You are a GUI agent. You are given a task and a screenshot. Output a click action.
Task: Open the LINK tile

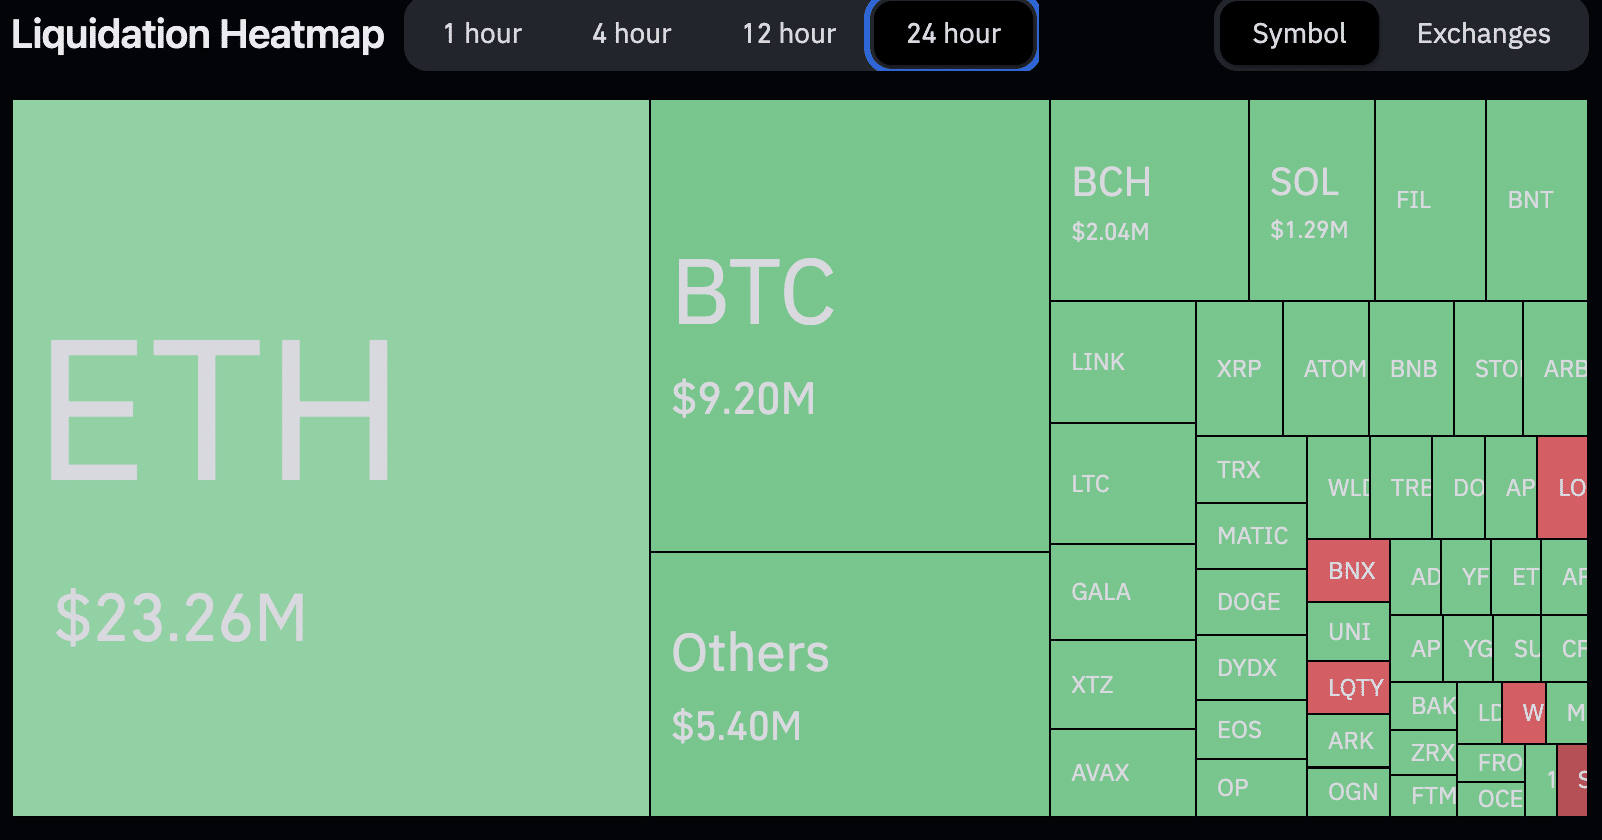[x=1123, y=362]
